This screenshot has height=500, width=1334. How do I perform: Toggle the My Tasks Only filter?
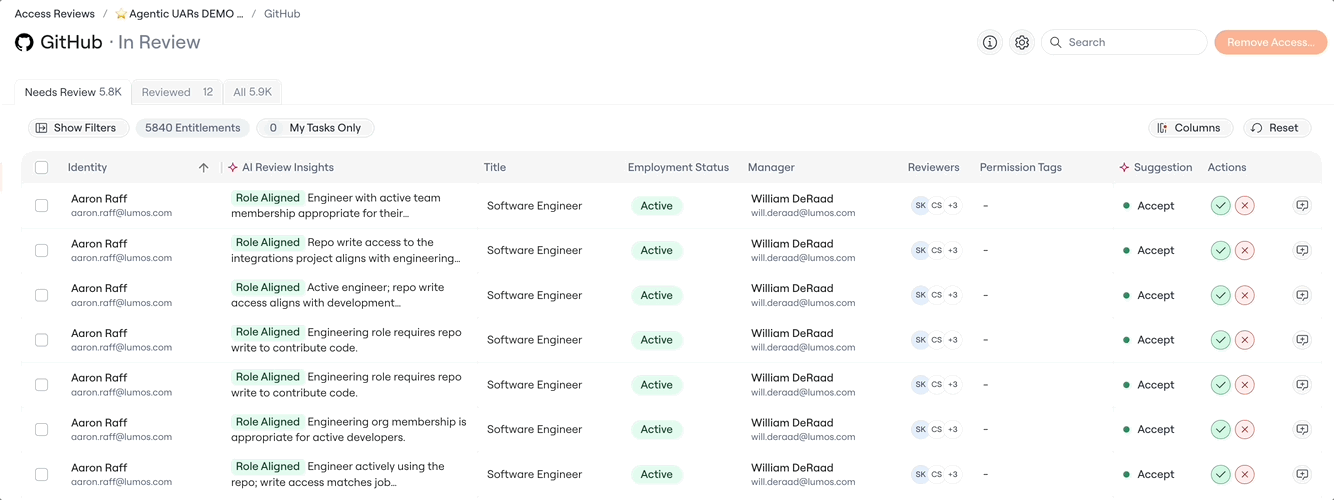(316, 128)
